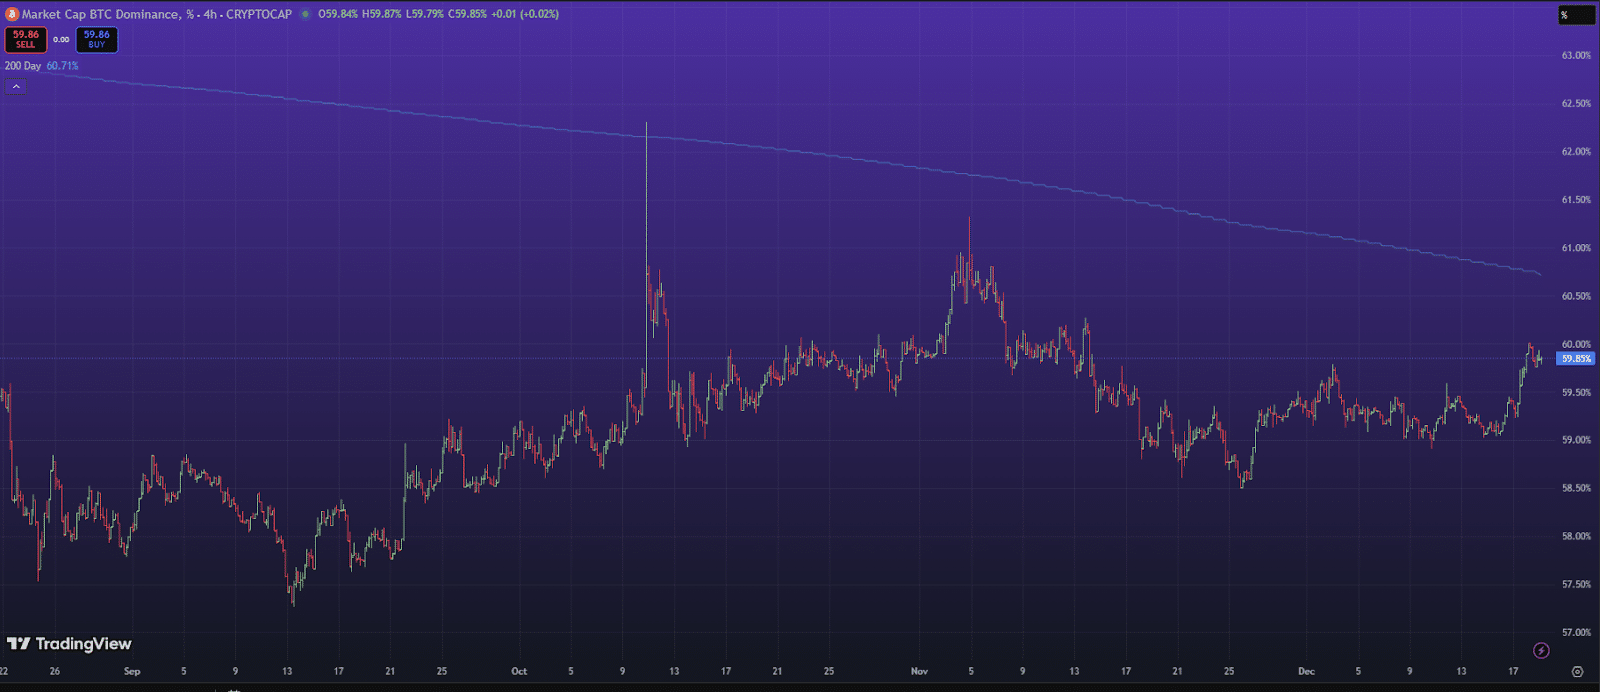This screenshot has width=1600, height=692.
Task: Click the red SELL 59.86 button
Action: tap(26, 39)
